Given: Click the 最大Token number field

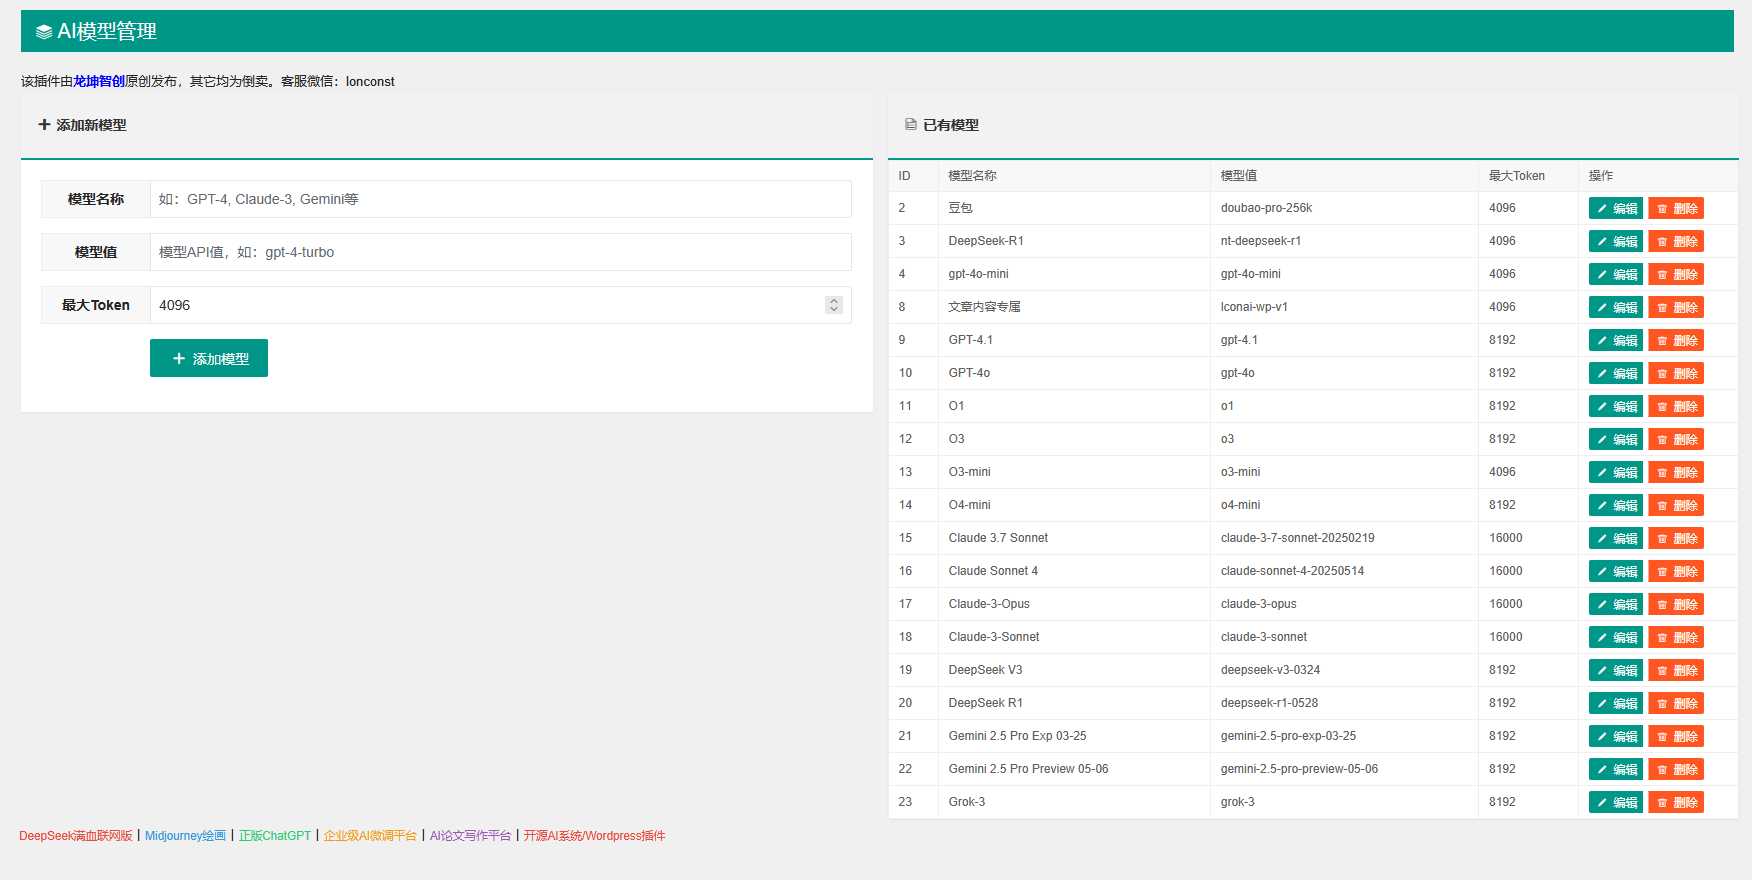Looking at the screenshot, I should click(x=500, y=305).
